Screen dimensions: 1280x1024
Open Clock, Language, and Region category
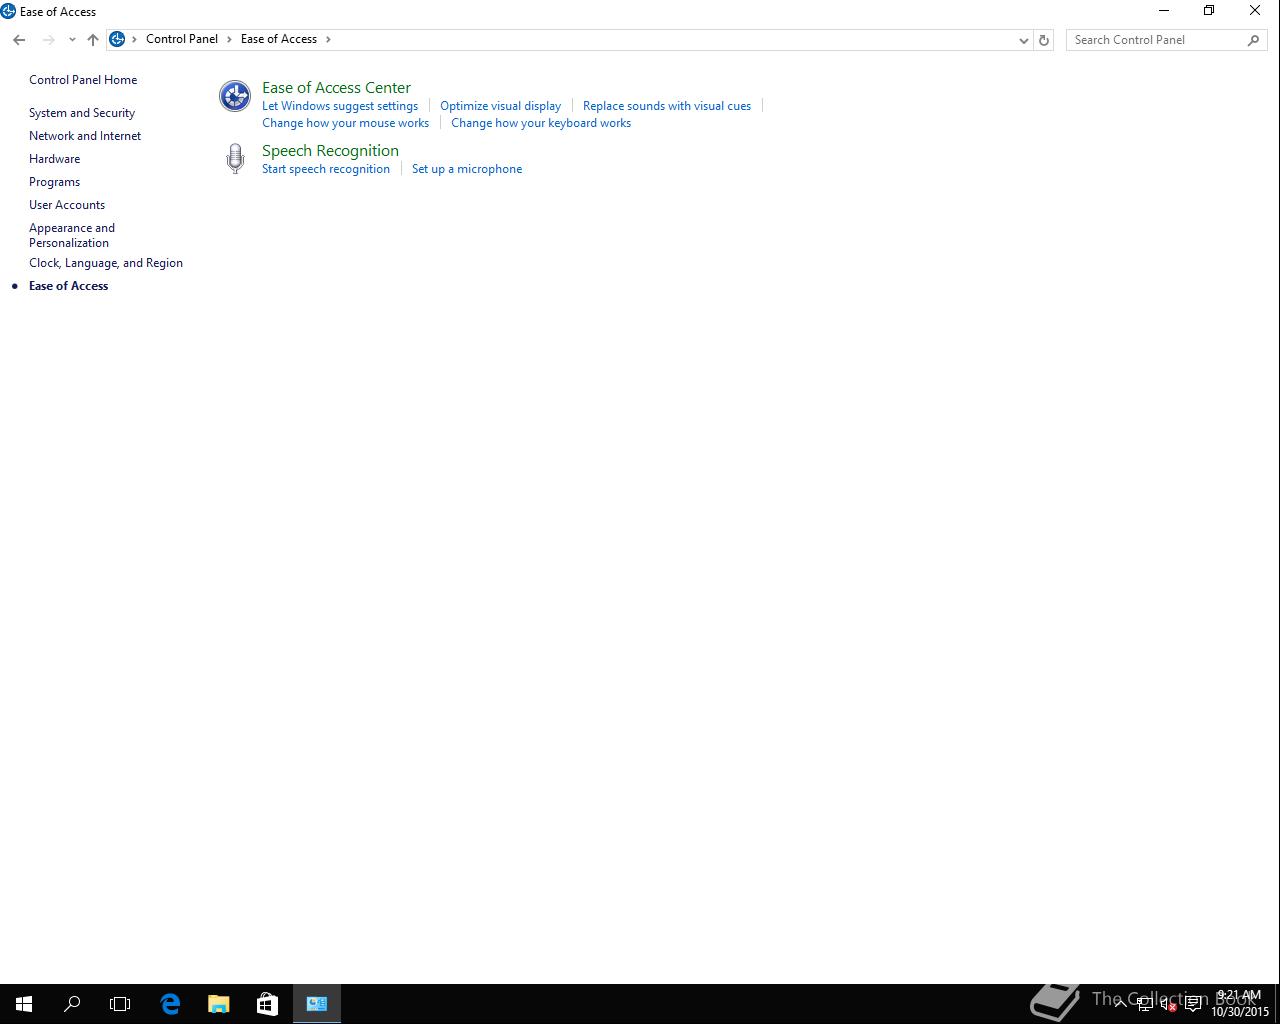coord(106,263)
